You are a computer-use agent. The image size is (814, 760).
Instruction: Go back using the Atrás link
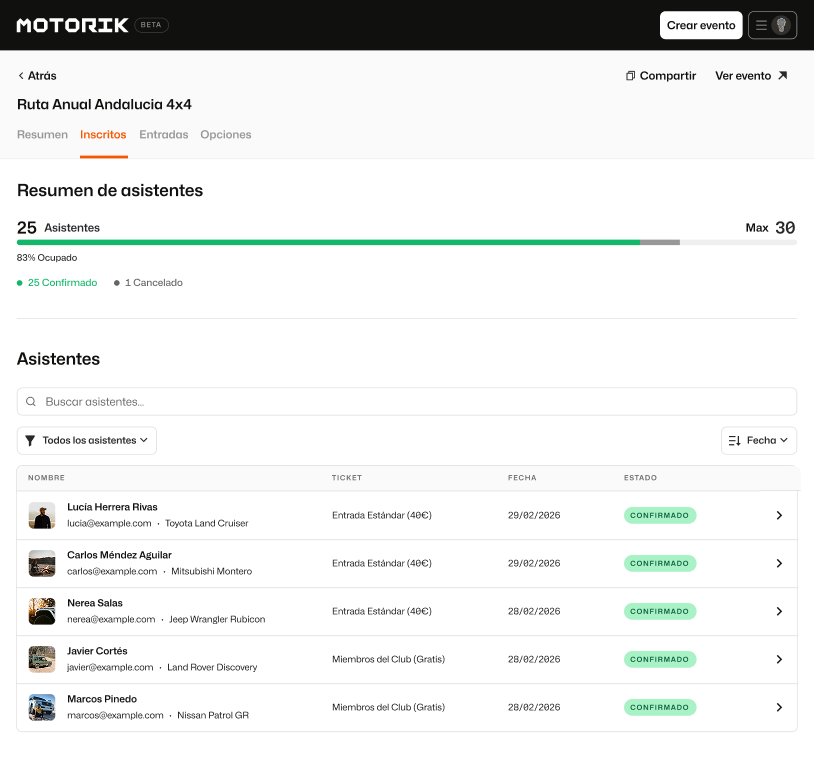pos(37,76)
